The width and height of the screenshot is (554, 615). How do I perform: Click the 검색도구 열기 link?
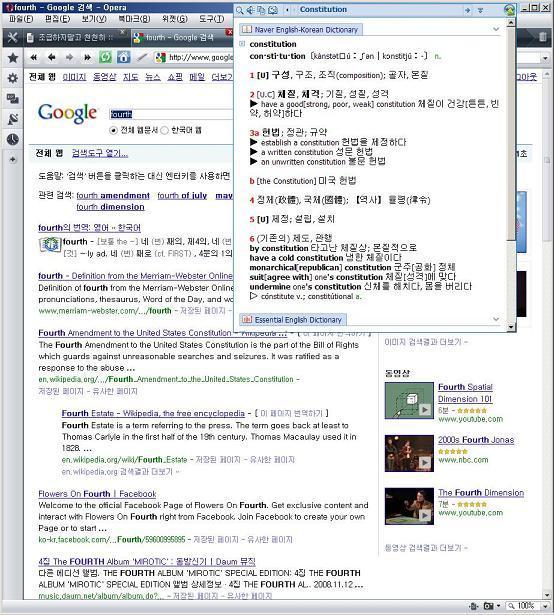point(100,153)
